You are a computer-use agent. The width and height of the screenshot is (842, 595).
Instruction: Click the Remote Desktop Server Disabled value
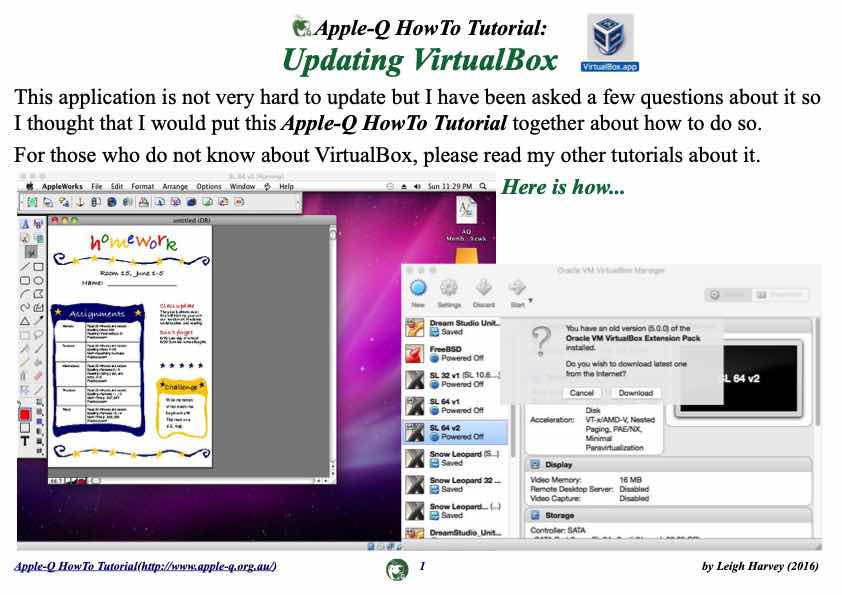(634, 489)
